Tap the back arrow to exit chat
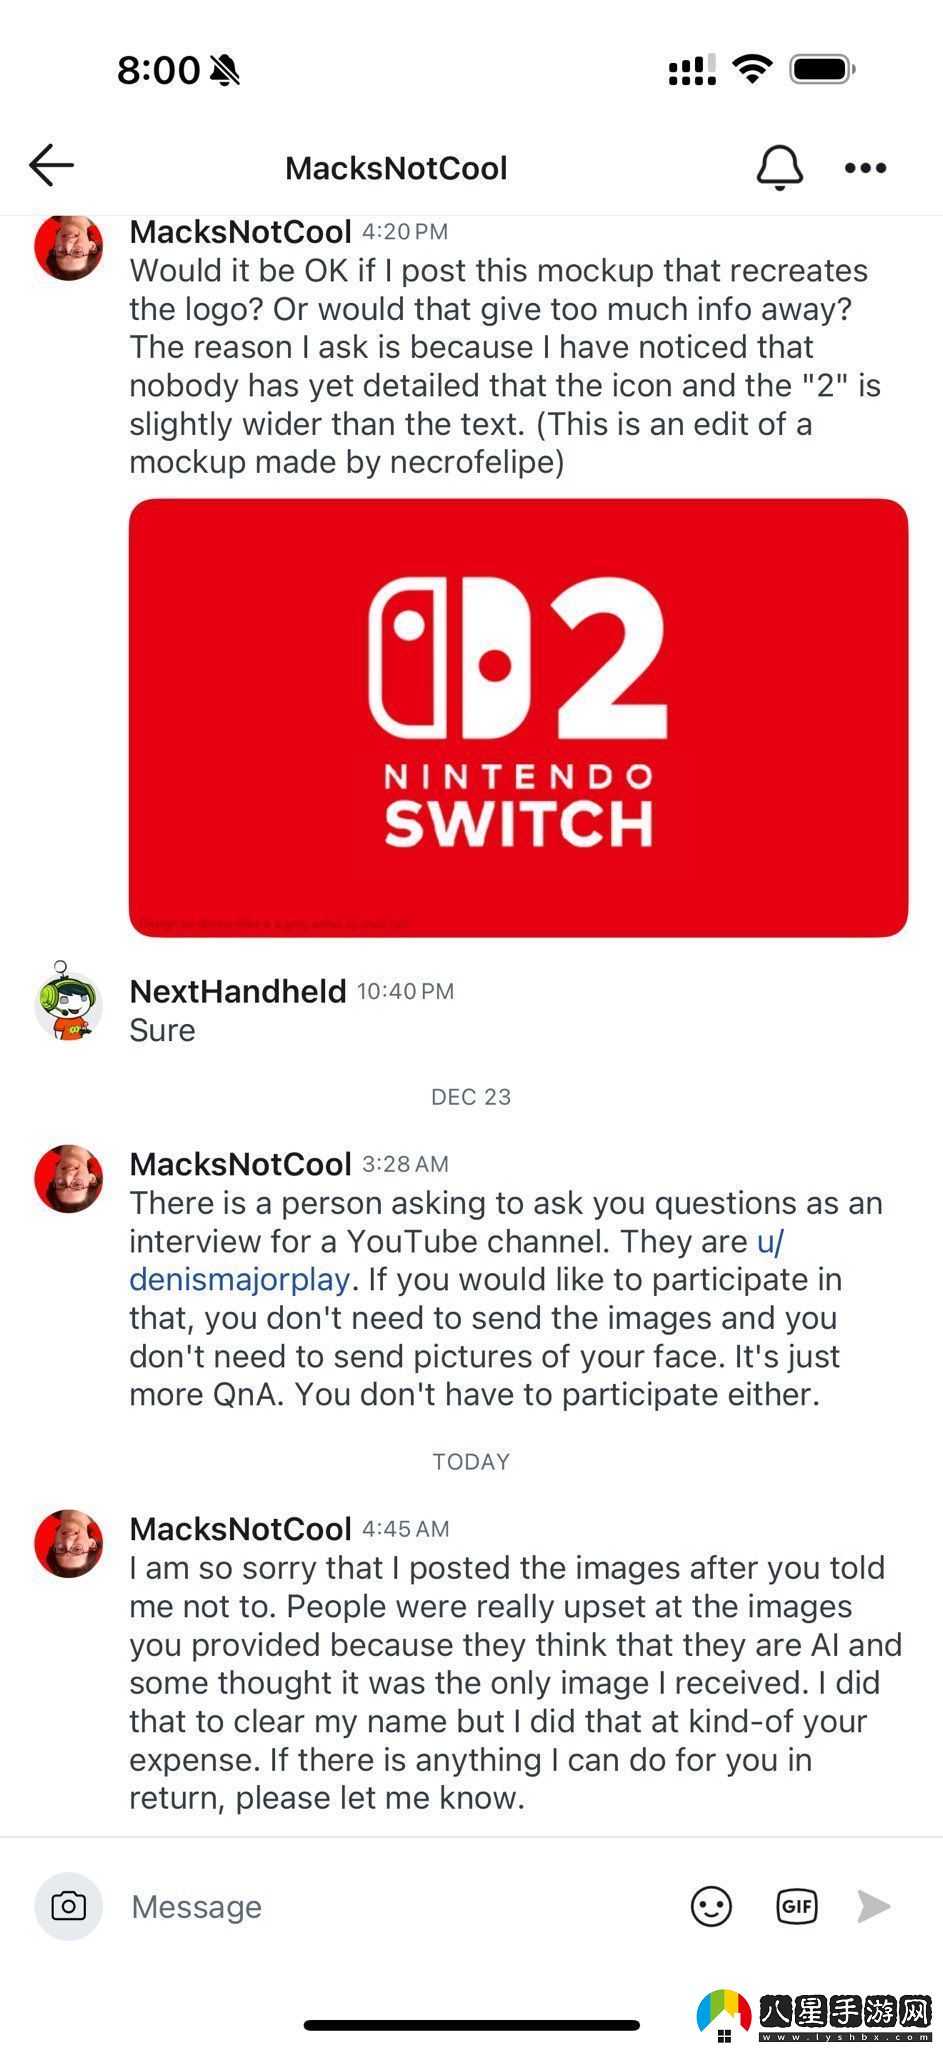 50,166
